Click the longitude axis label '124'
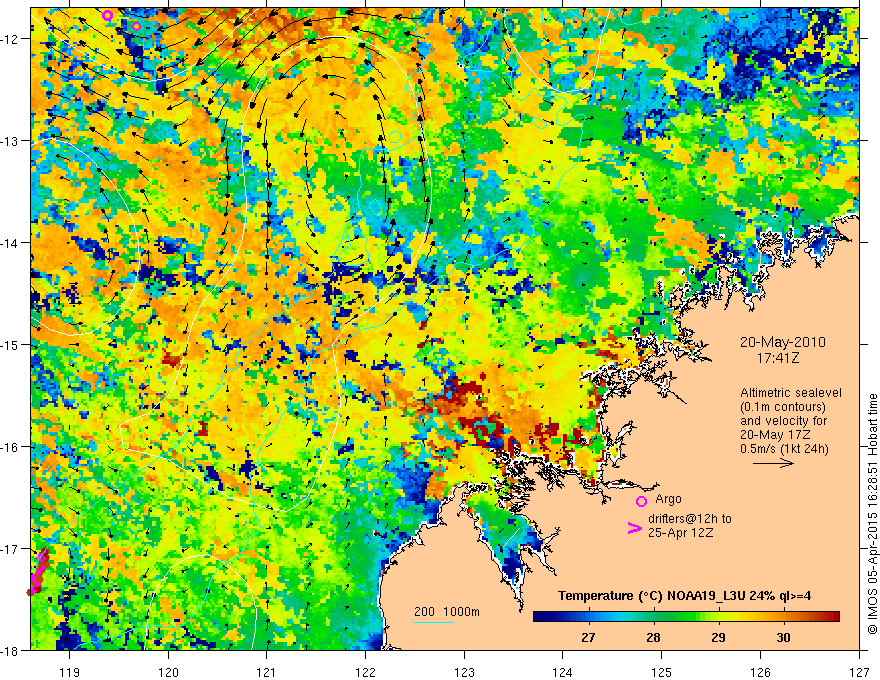 [563, 672]
